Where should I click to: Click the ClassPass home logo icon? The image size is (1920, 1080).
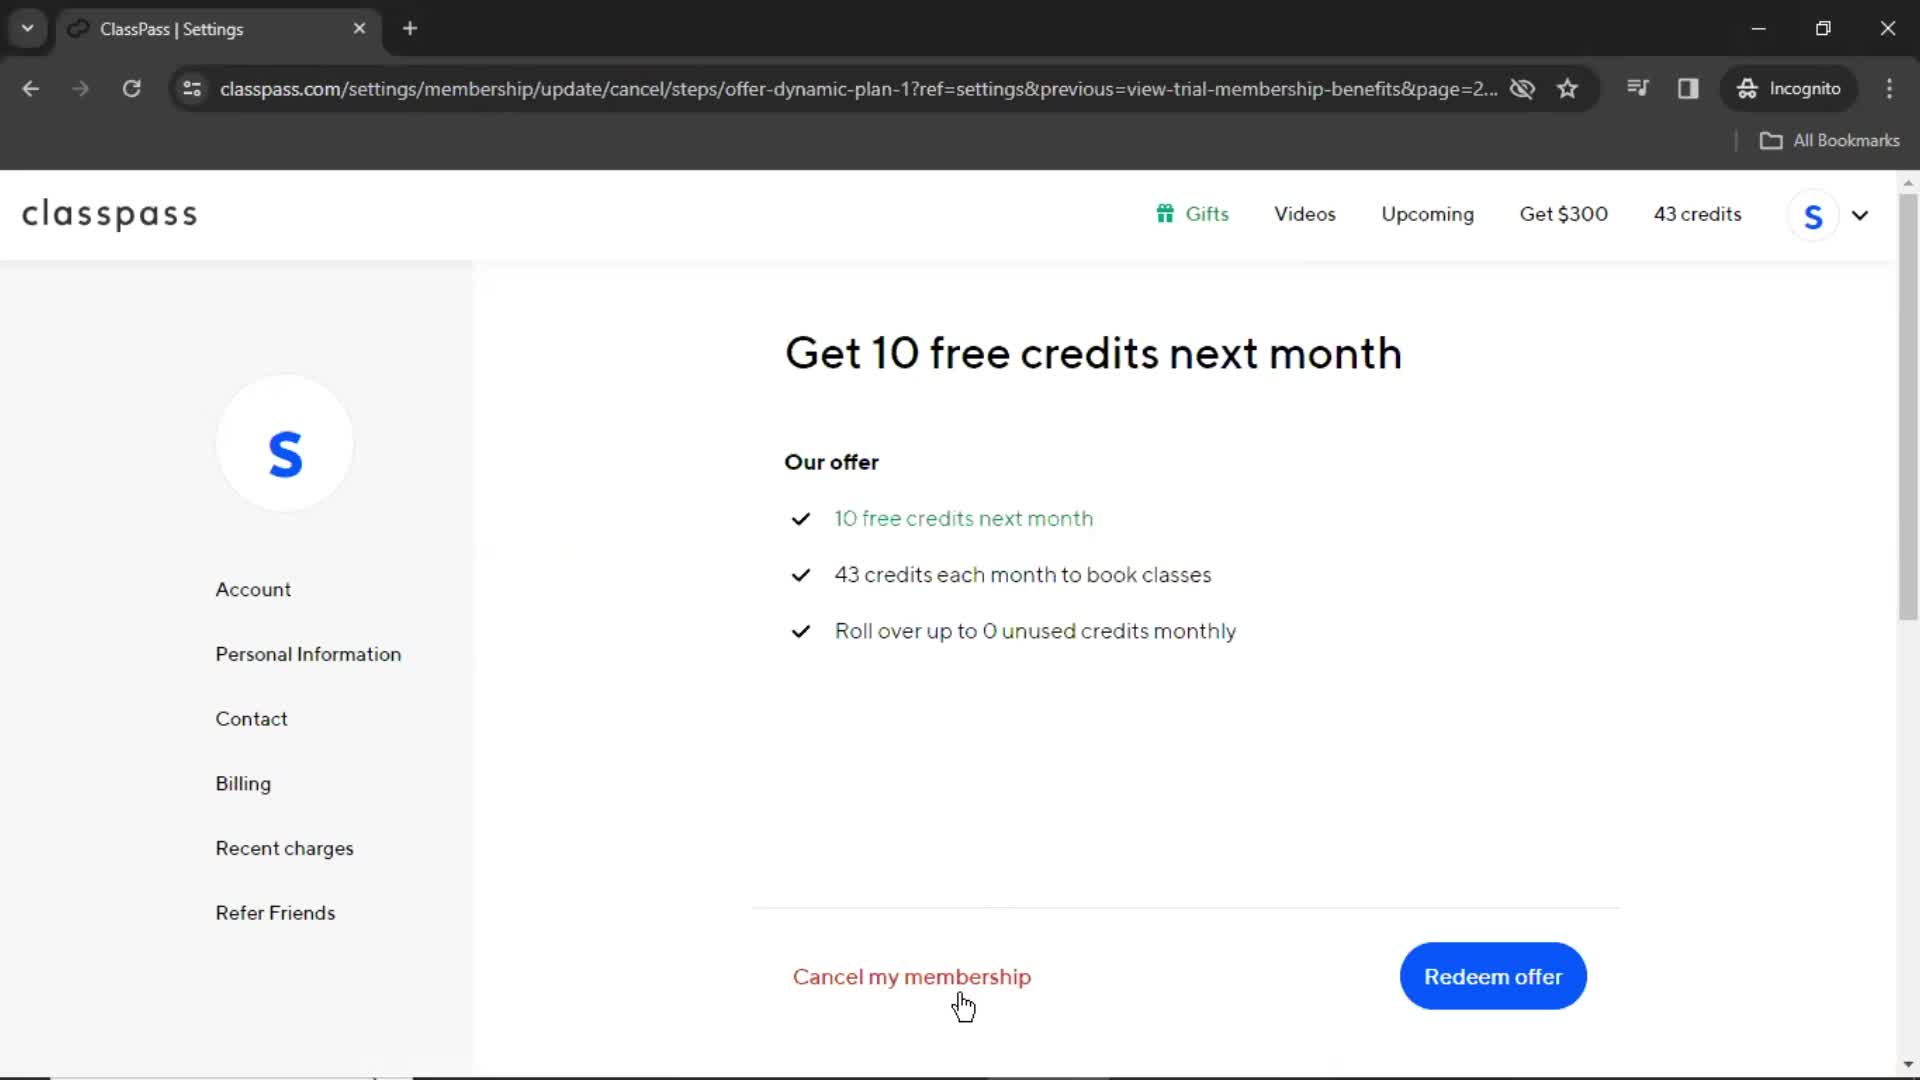tap(109, 215)
